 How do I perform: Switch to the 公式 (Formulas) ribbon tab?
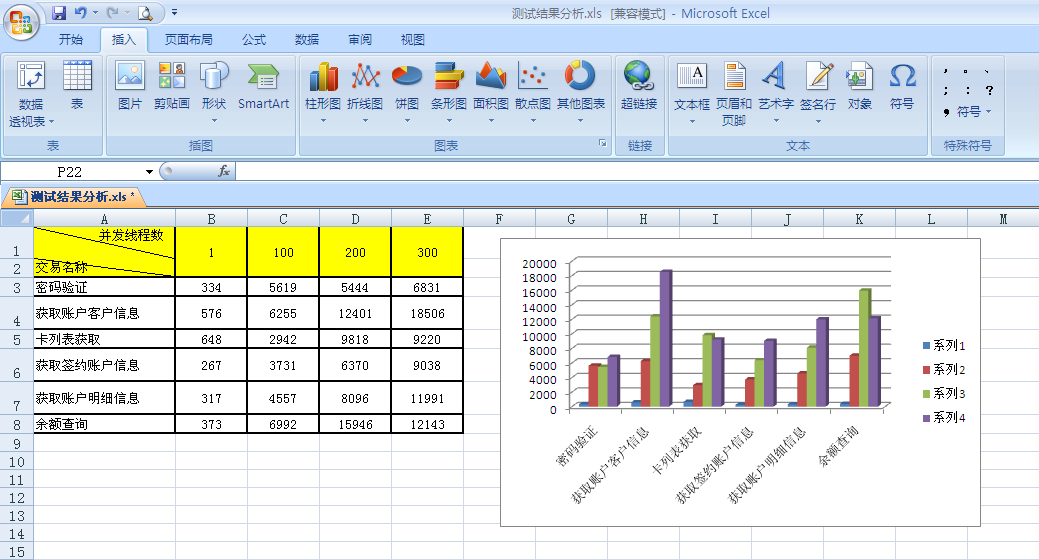(254, 40)
